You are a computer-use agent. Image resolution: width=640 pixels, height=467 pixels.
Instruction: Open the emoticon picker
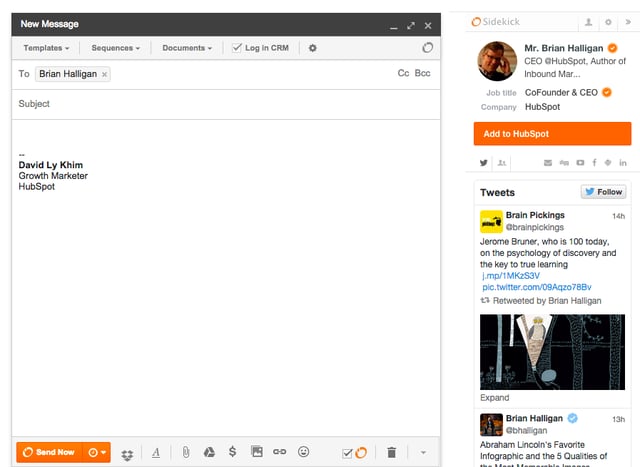tap(303, 451)
